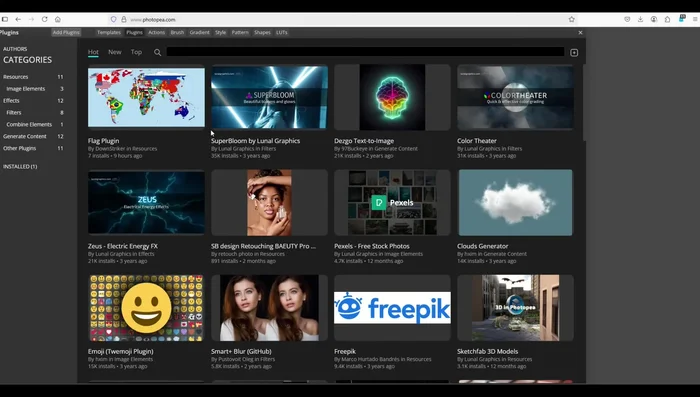Viewport: 700px width, 397px height.
Task: Click the plugin list vertical scrollbar
Action: (x=583, y=103)
